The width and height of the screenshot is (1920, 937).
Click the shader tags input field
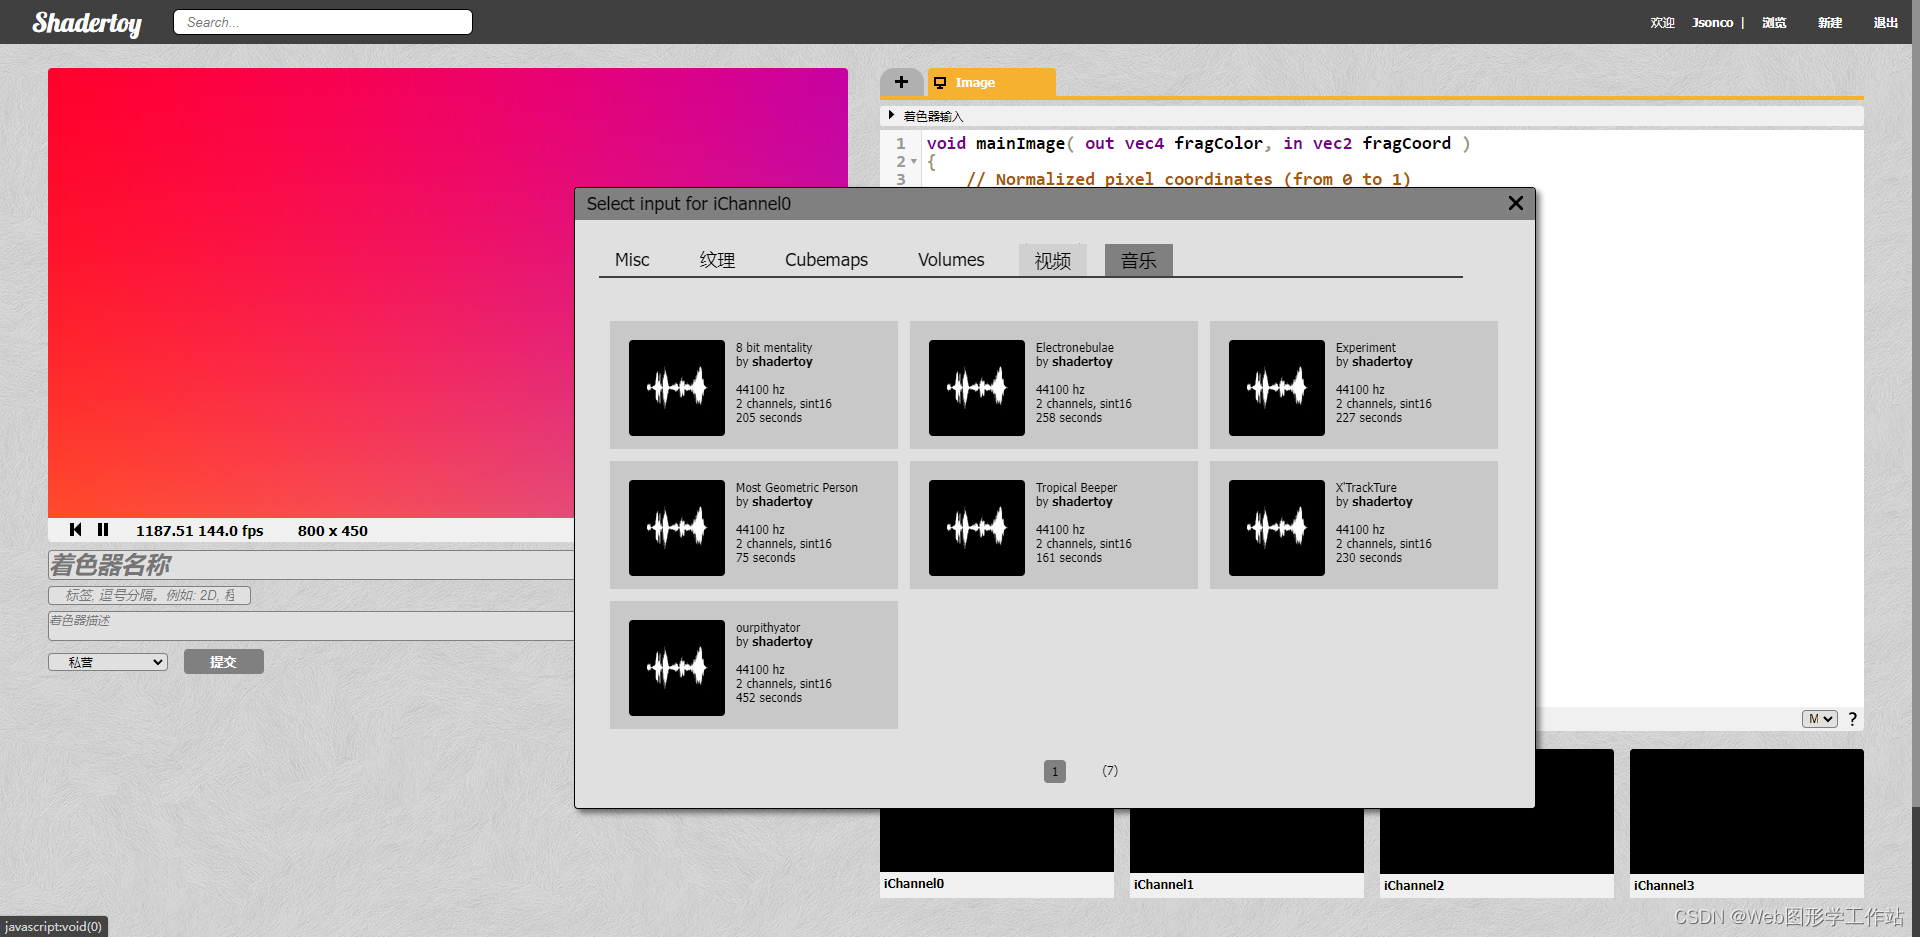(x=150, y=595)
